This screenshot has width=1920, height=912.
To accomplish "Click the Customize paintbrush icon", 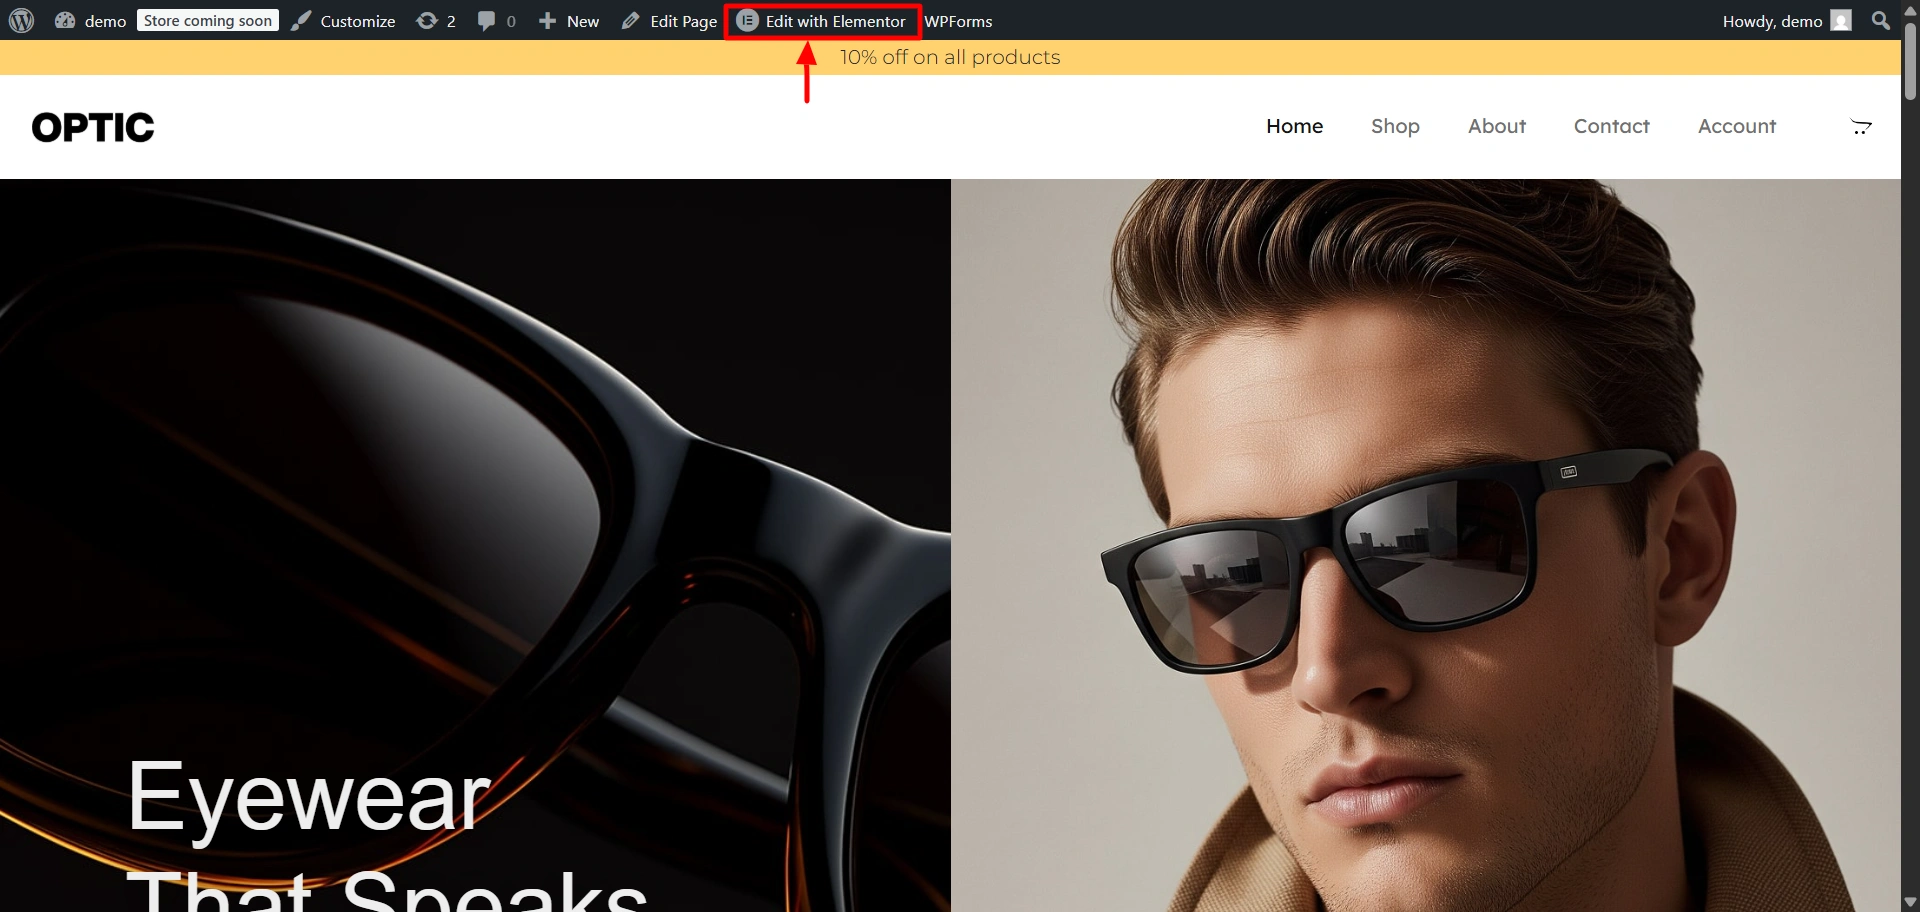I will [x=301, y=20].
